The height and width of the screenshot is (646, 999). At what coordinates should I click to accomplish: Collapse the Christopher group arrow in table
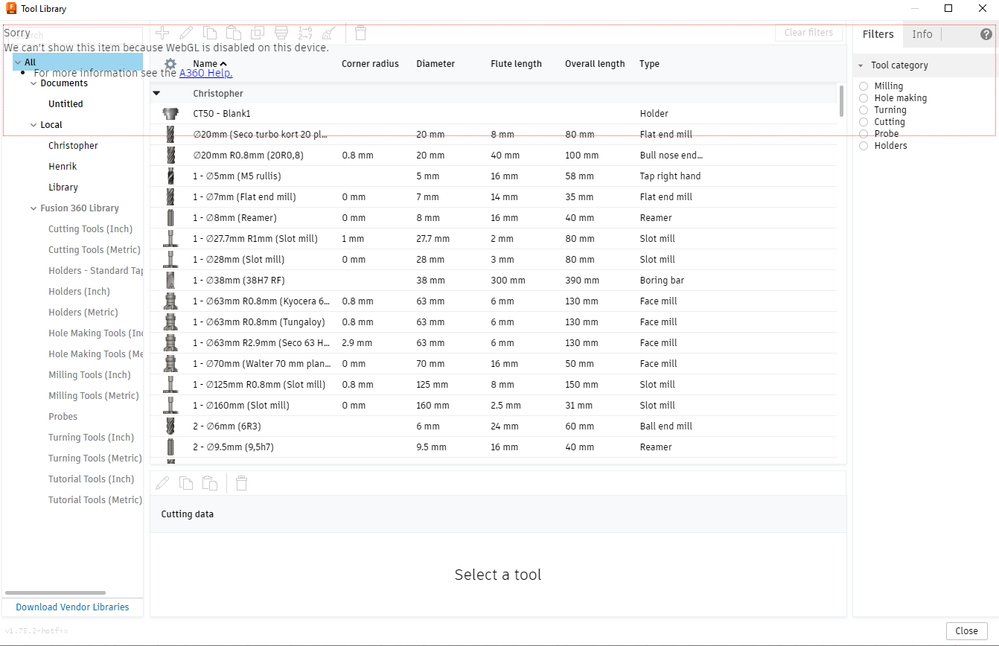tap(157, 93)
